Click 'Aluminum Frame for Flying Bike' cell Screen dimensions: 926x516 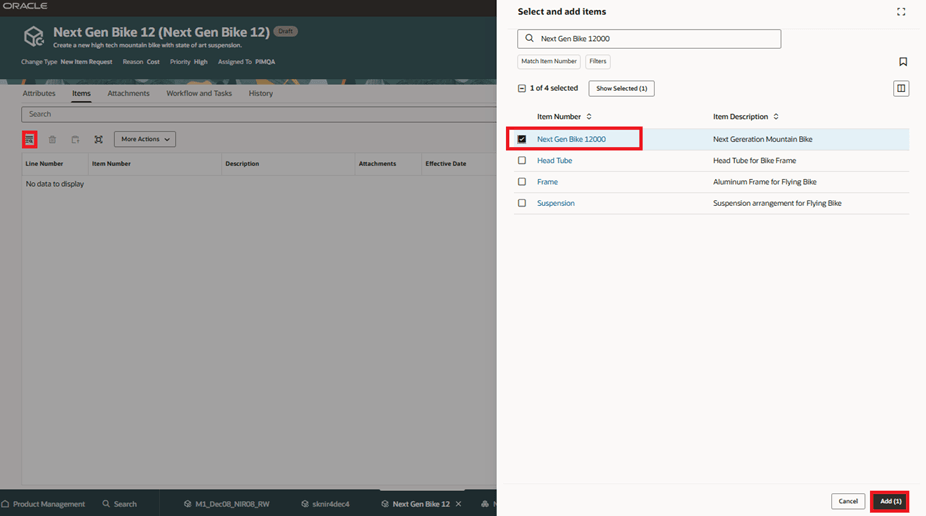coord(765,182)
